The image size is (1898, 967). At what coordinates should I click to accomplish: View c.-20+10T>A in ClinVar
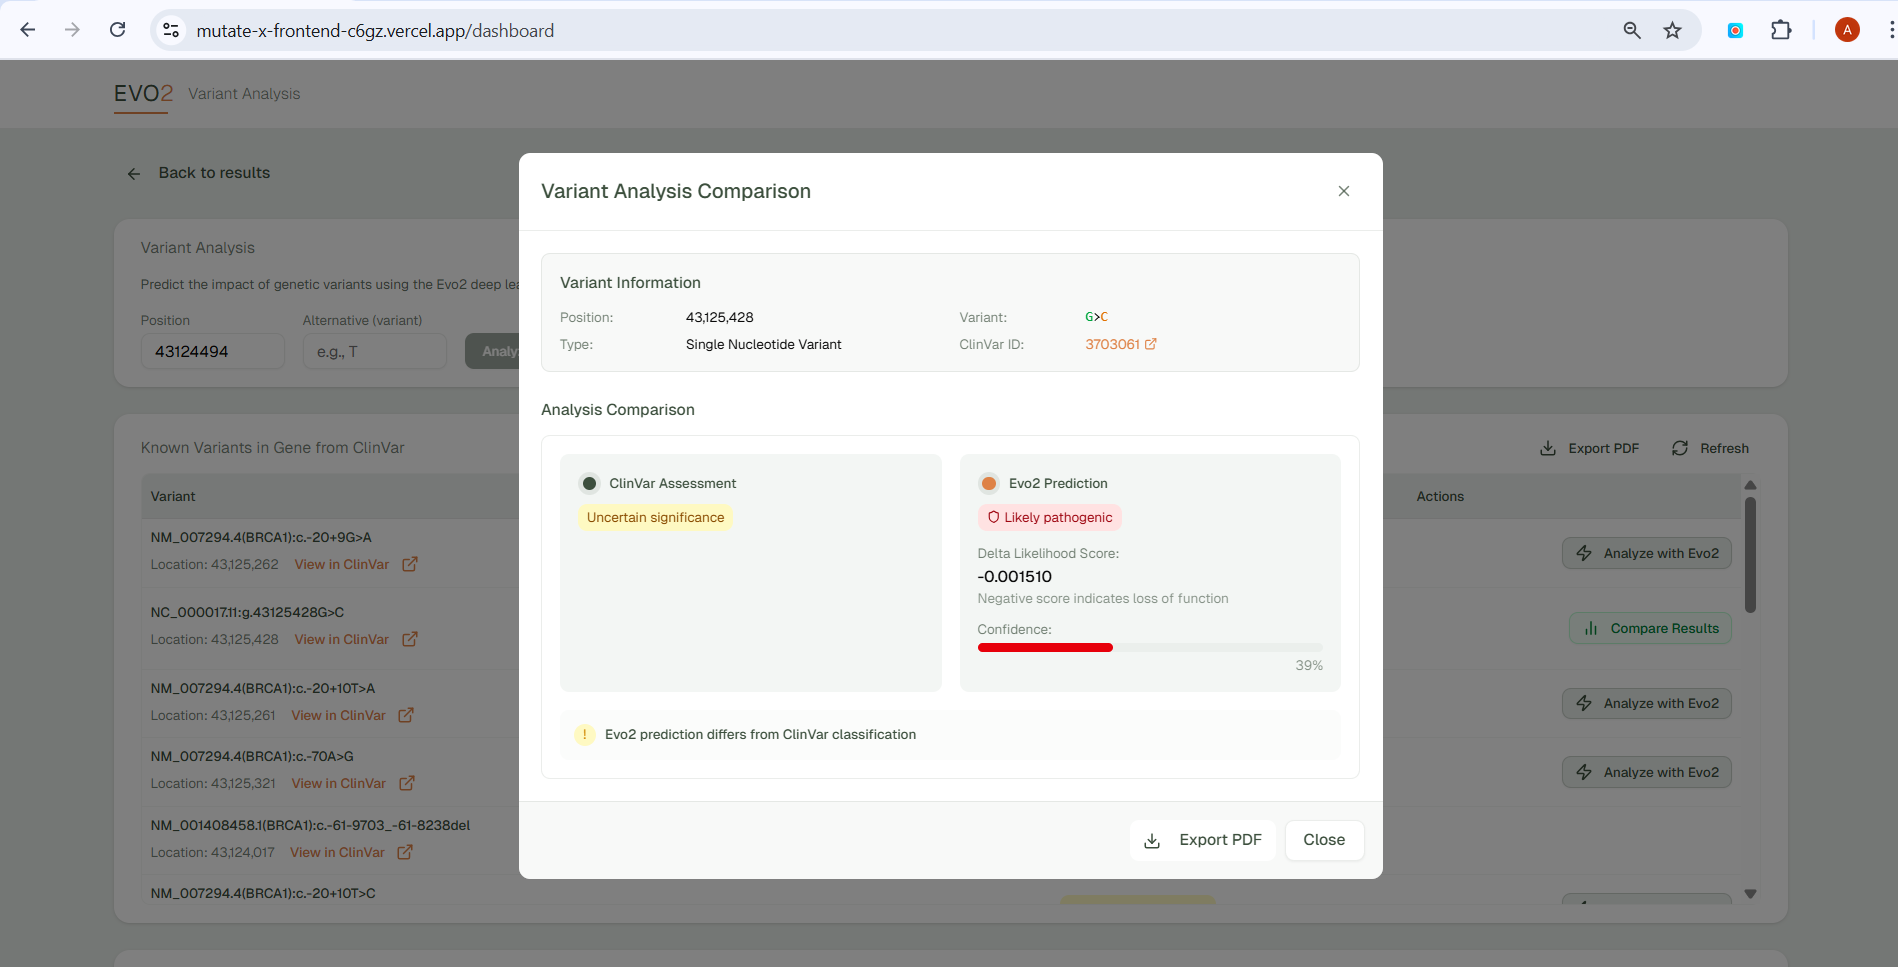coord(339,716)
